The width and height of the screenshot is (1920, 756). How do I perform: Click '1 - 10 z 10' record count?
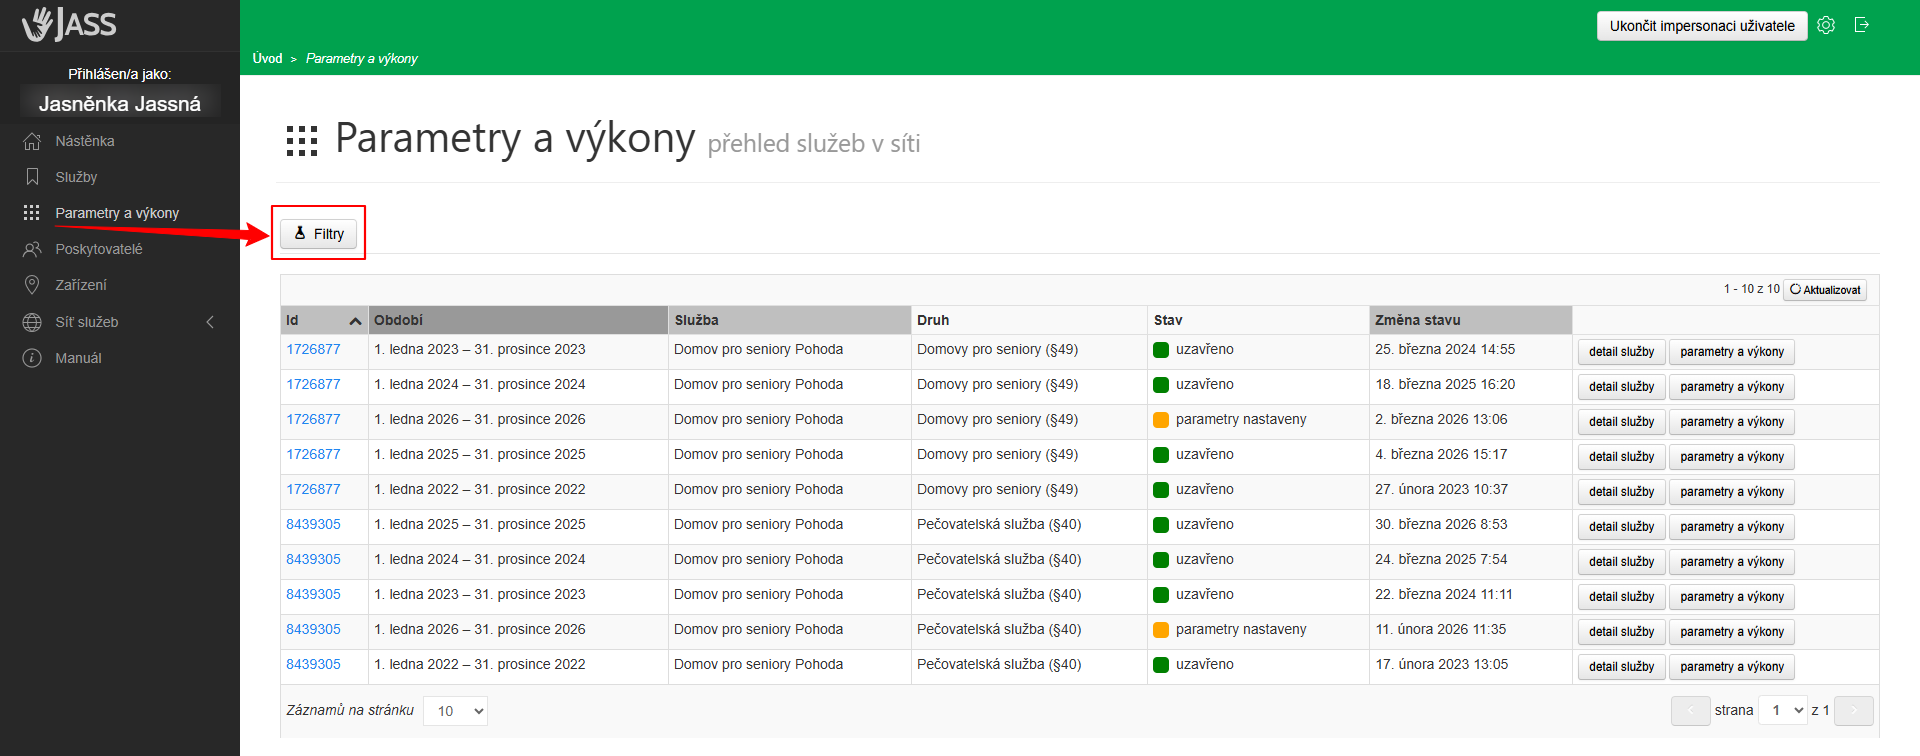pyautogui.click(x=1751, y=289)
